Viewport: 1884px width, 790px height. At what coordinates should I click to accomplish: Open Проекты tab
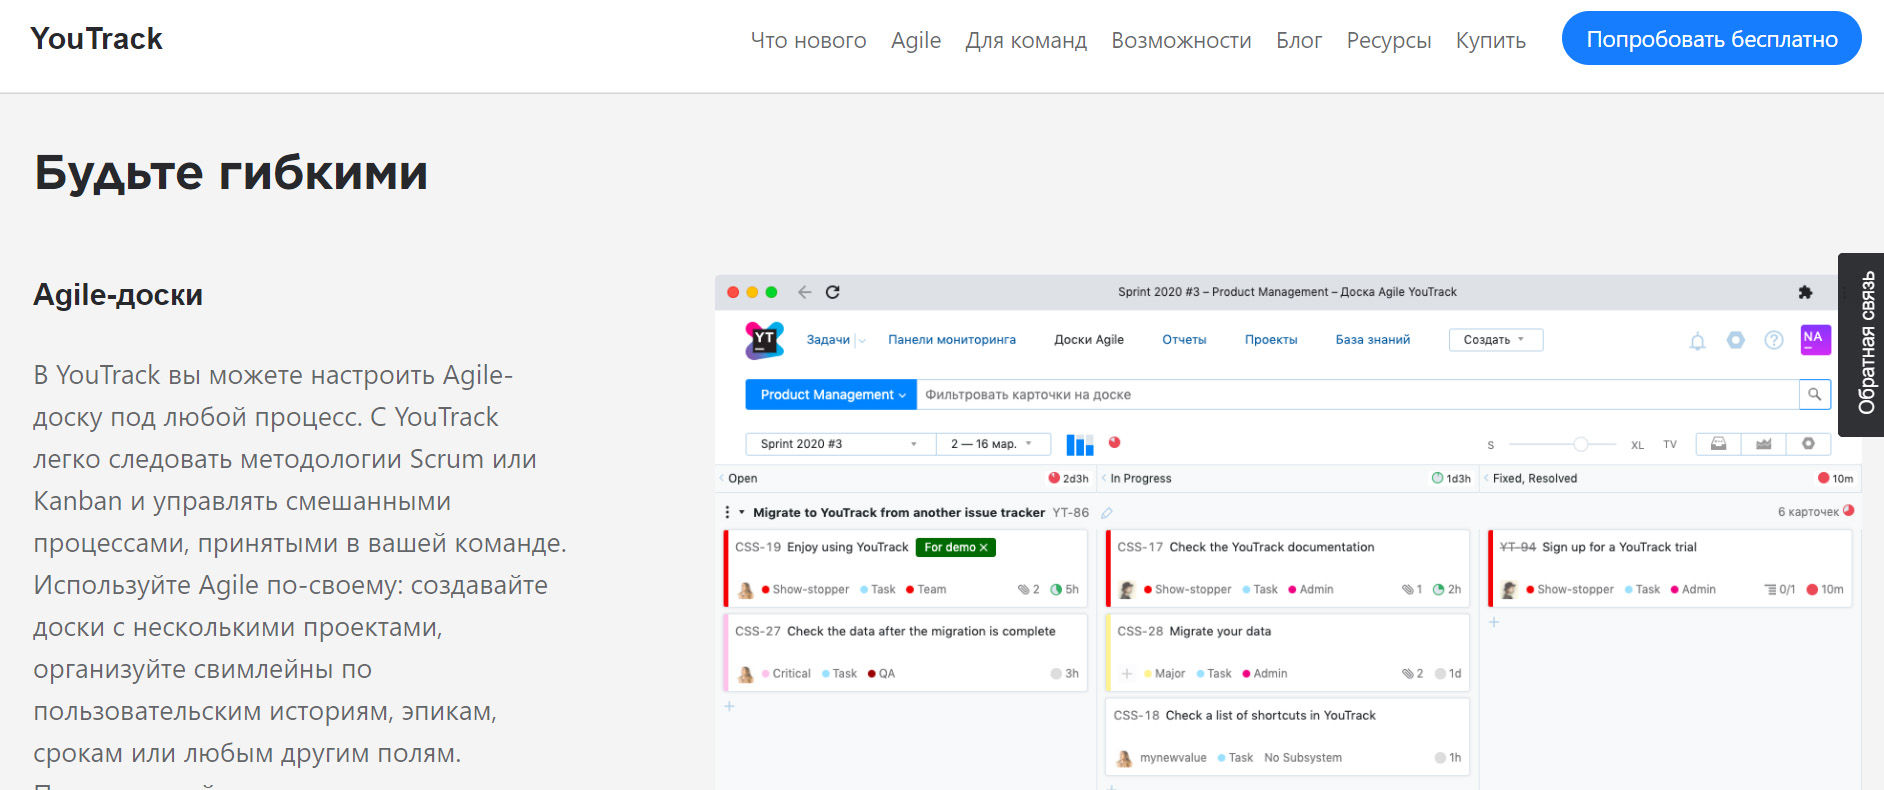click(x=1271, y=340)
